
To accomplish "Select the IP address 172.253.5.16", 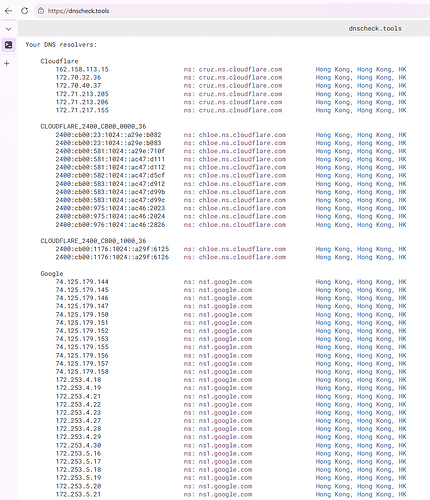I will (78, 453).
